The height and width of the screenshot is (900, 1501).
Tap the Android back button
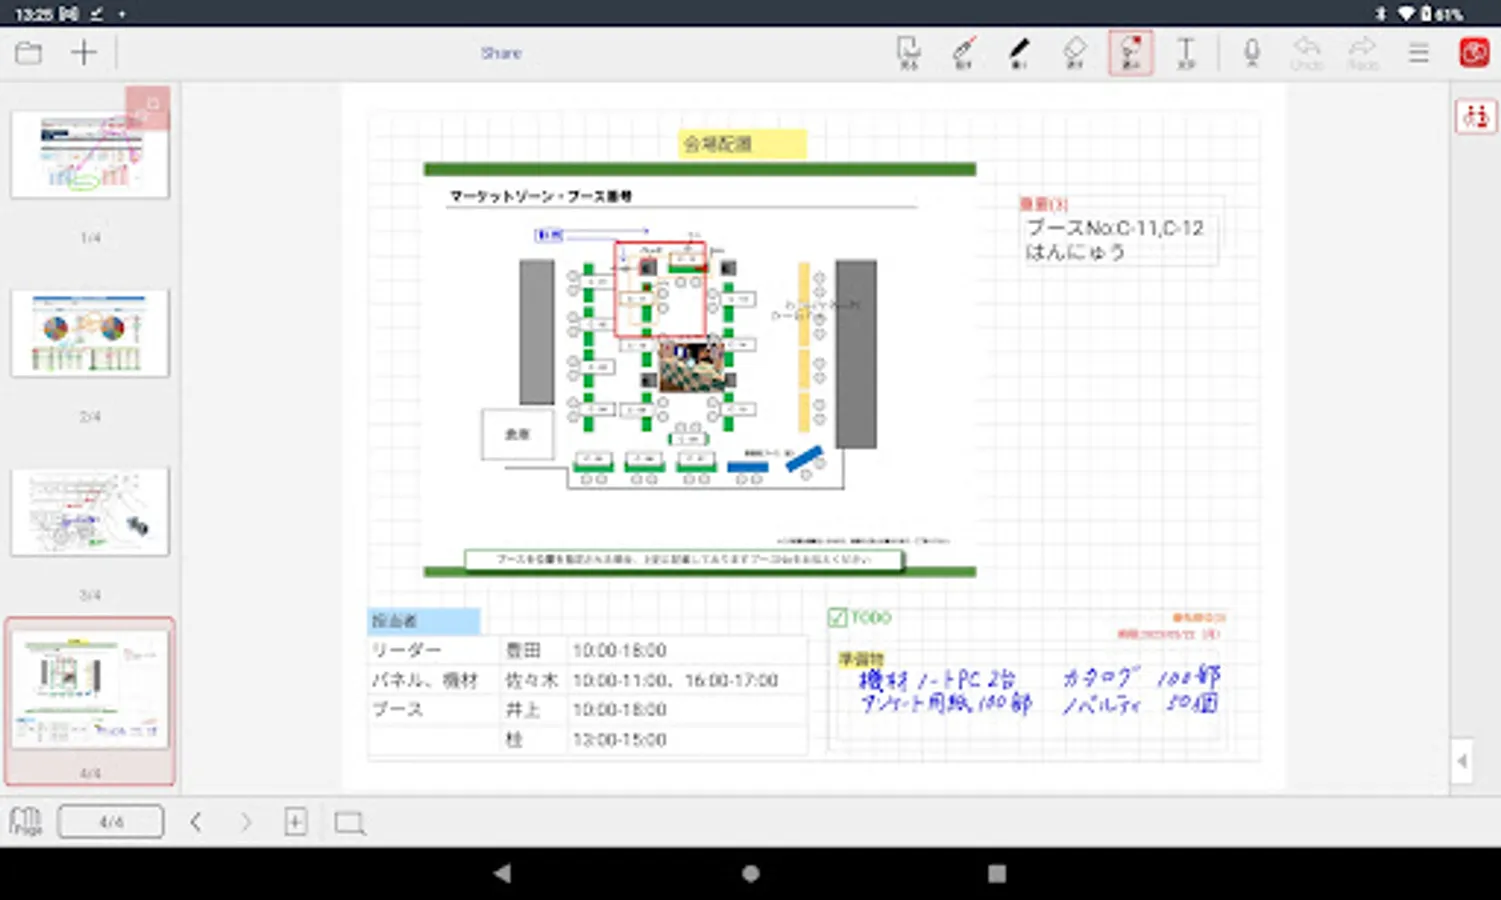coord(502,874)
